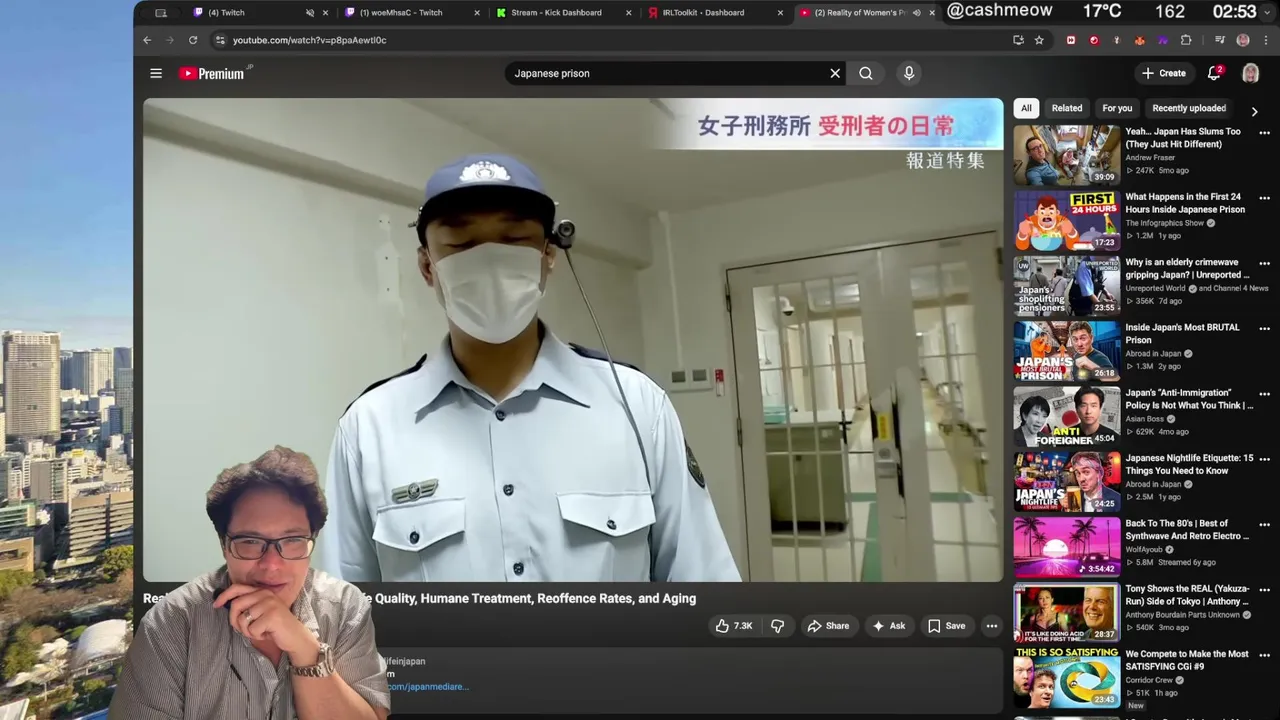Open 'First 24 Hours' Japanese Prison thumbnail
Image resolution: width=1280 pixels, height=720 pixels.
click(1067, 220)
